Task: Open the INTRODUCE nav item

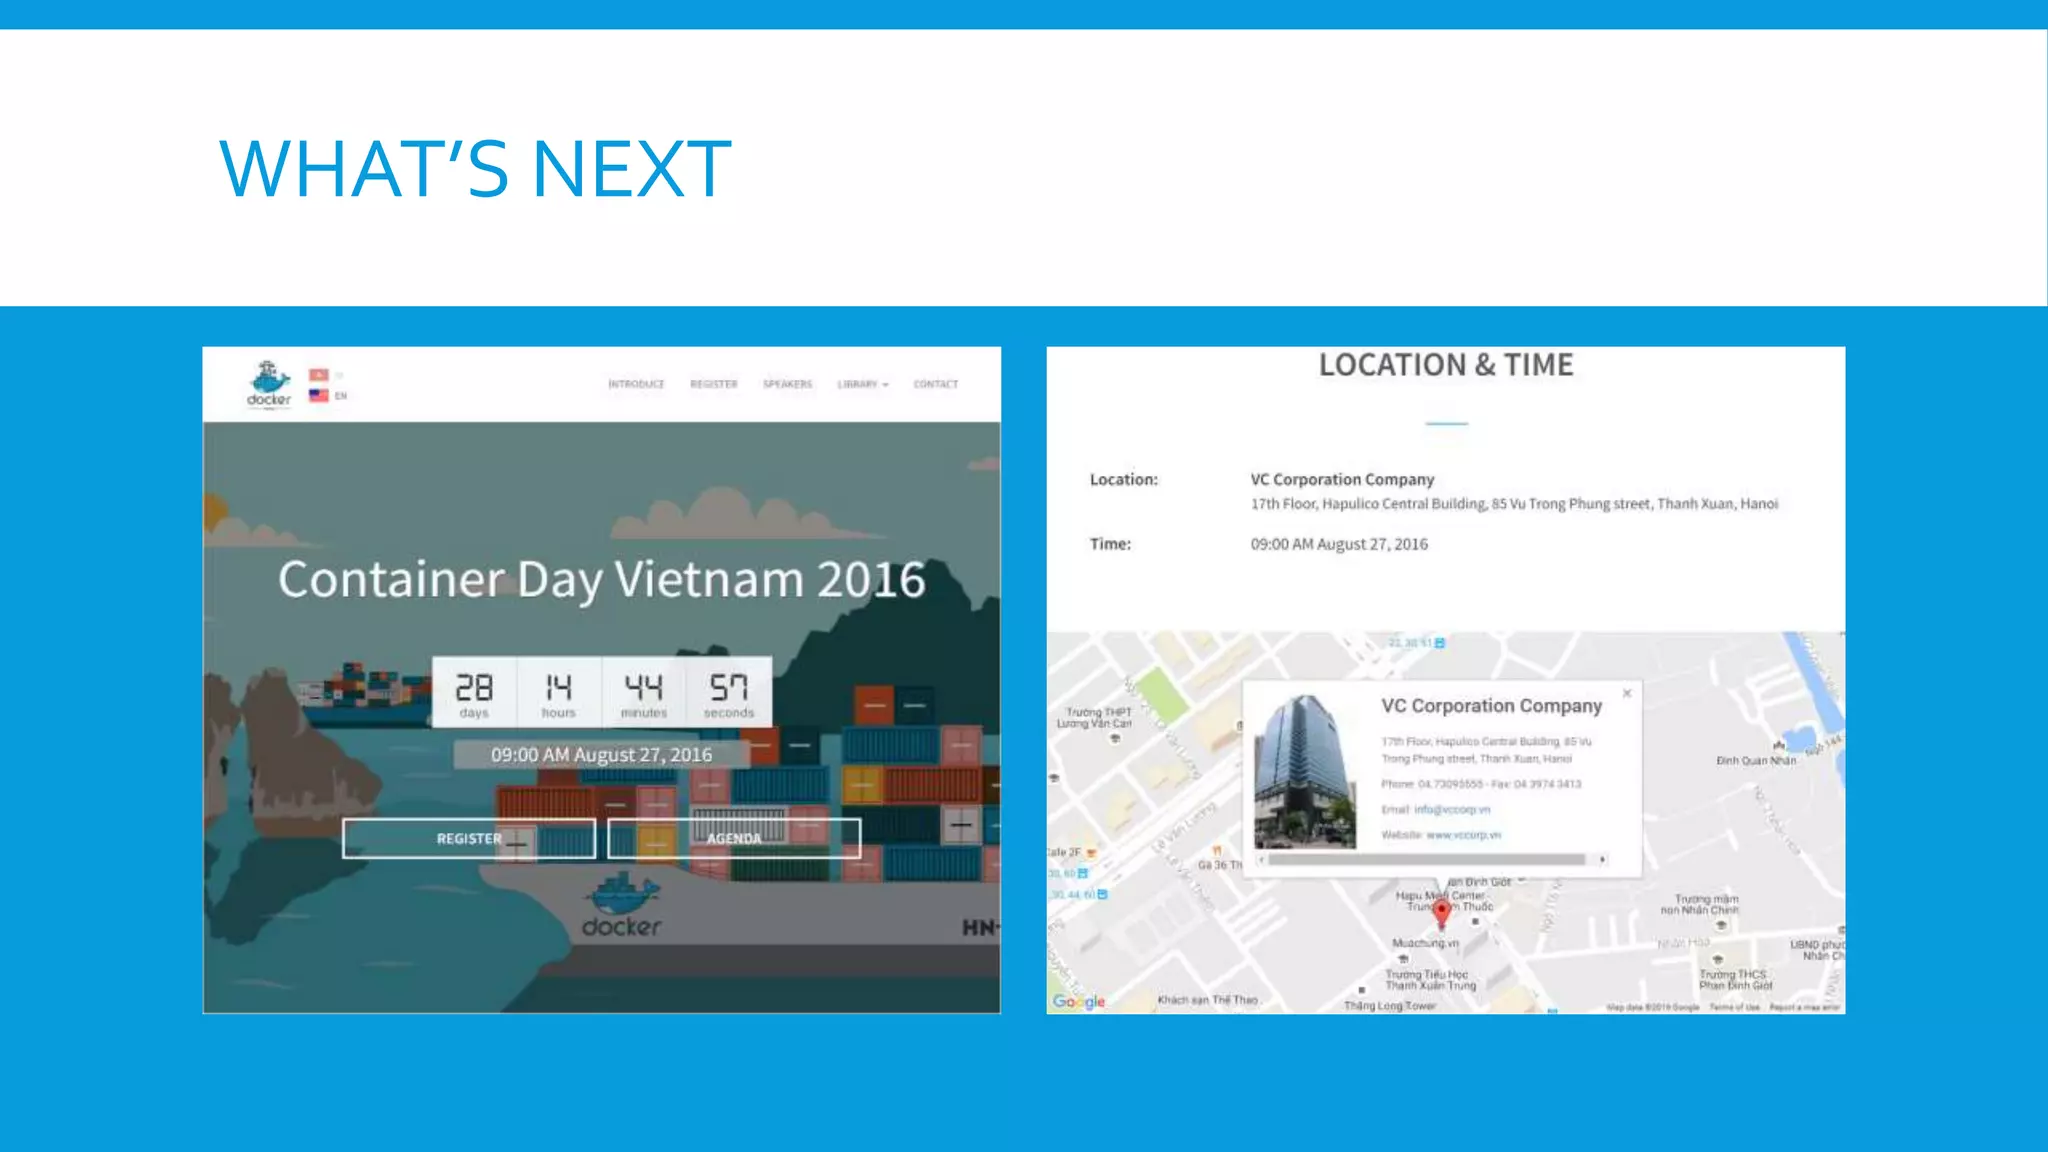Action: point(636,384)
